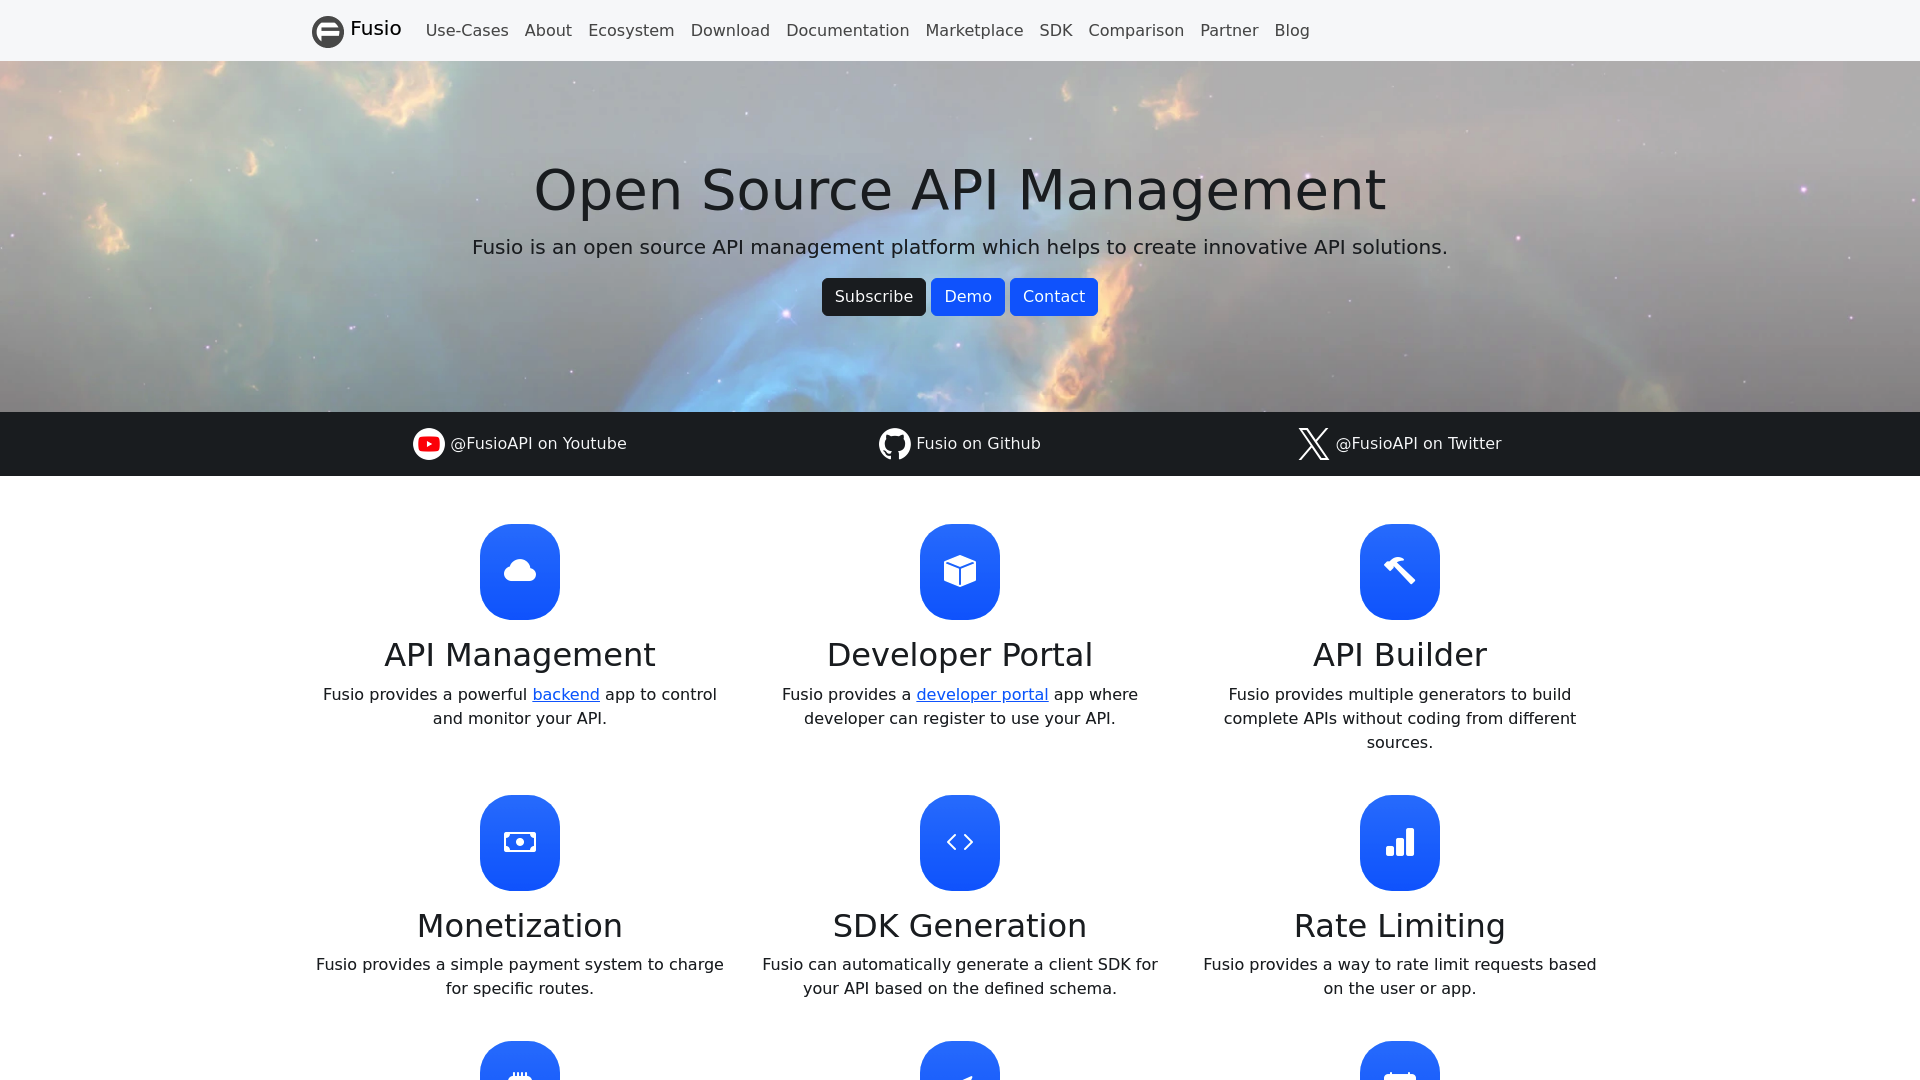Click the cash icon above Monetization
The height and width of the screenshot is (1080, 1920).
coord(520,842)
